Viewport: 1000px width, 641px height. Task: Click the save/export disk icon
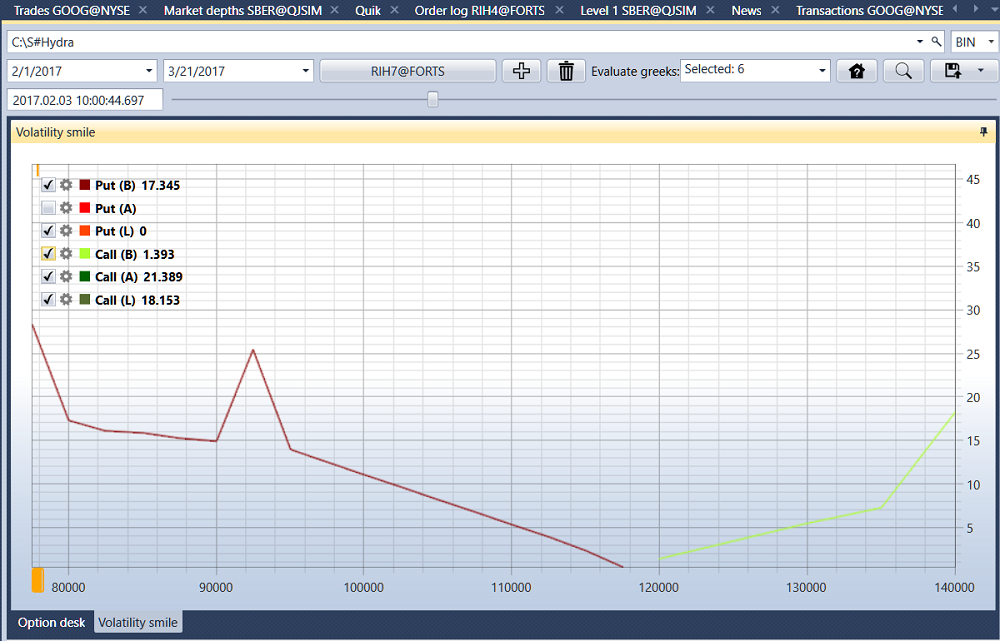tap(953, 71)
